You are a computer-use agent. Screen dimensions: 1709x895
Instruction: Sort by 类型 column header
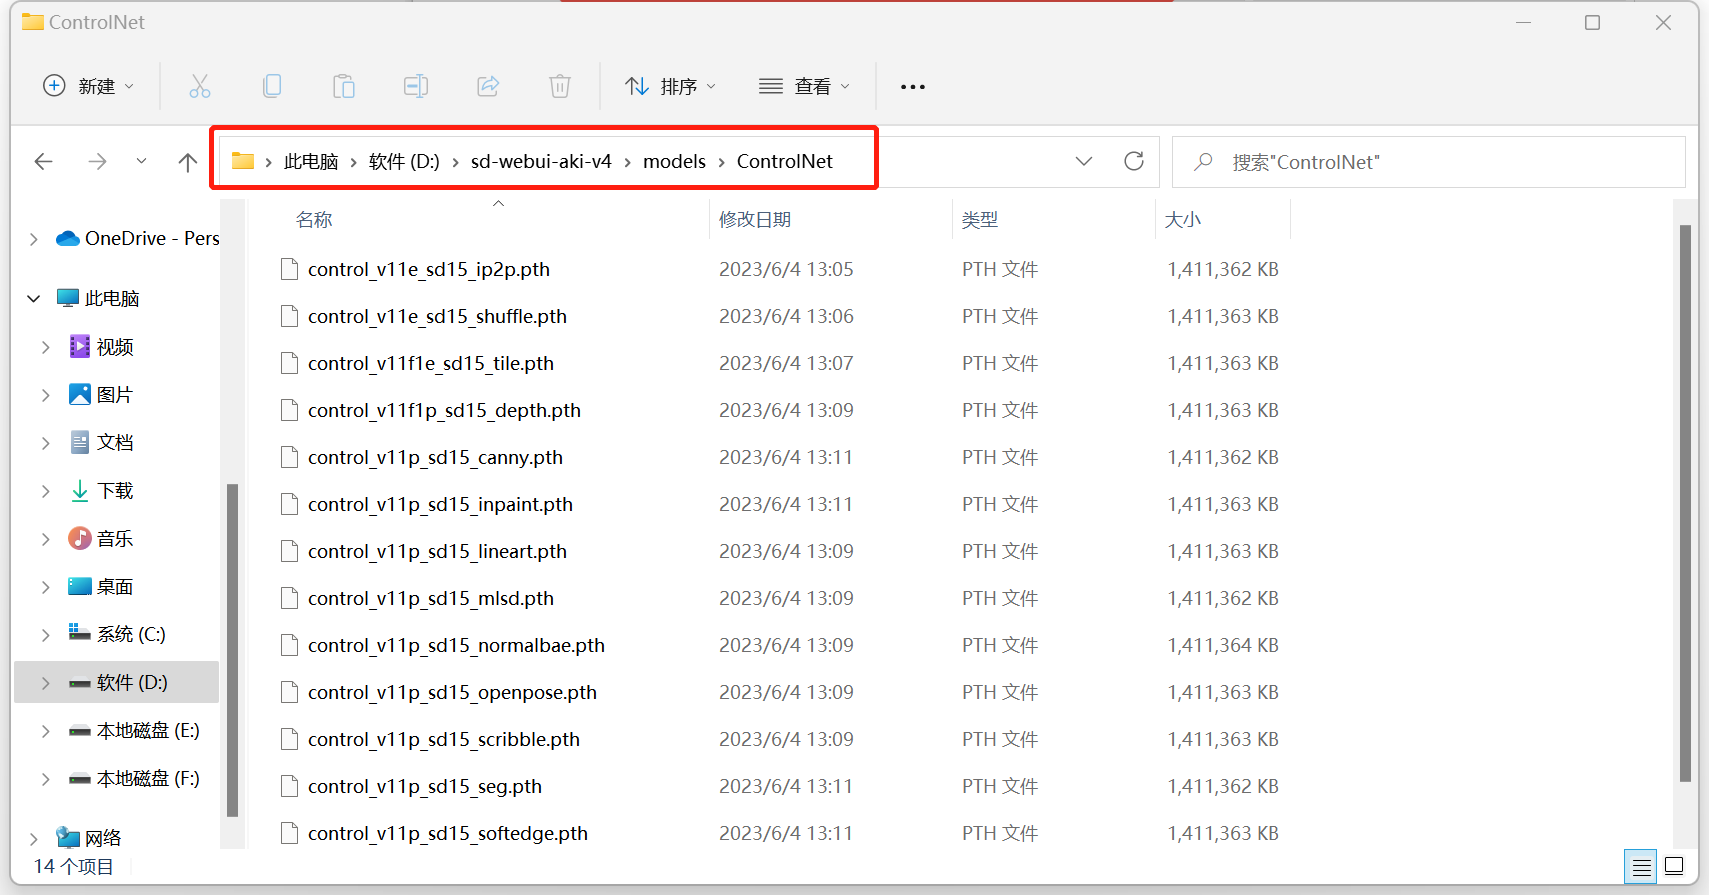point(980,219)
